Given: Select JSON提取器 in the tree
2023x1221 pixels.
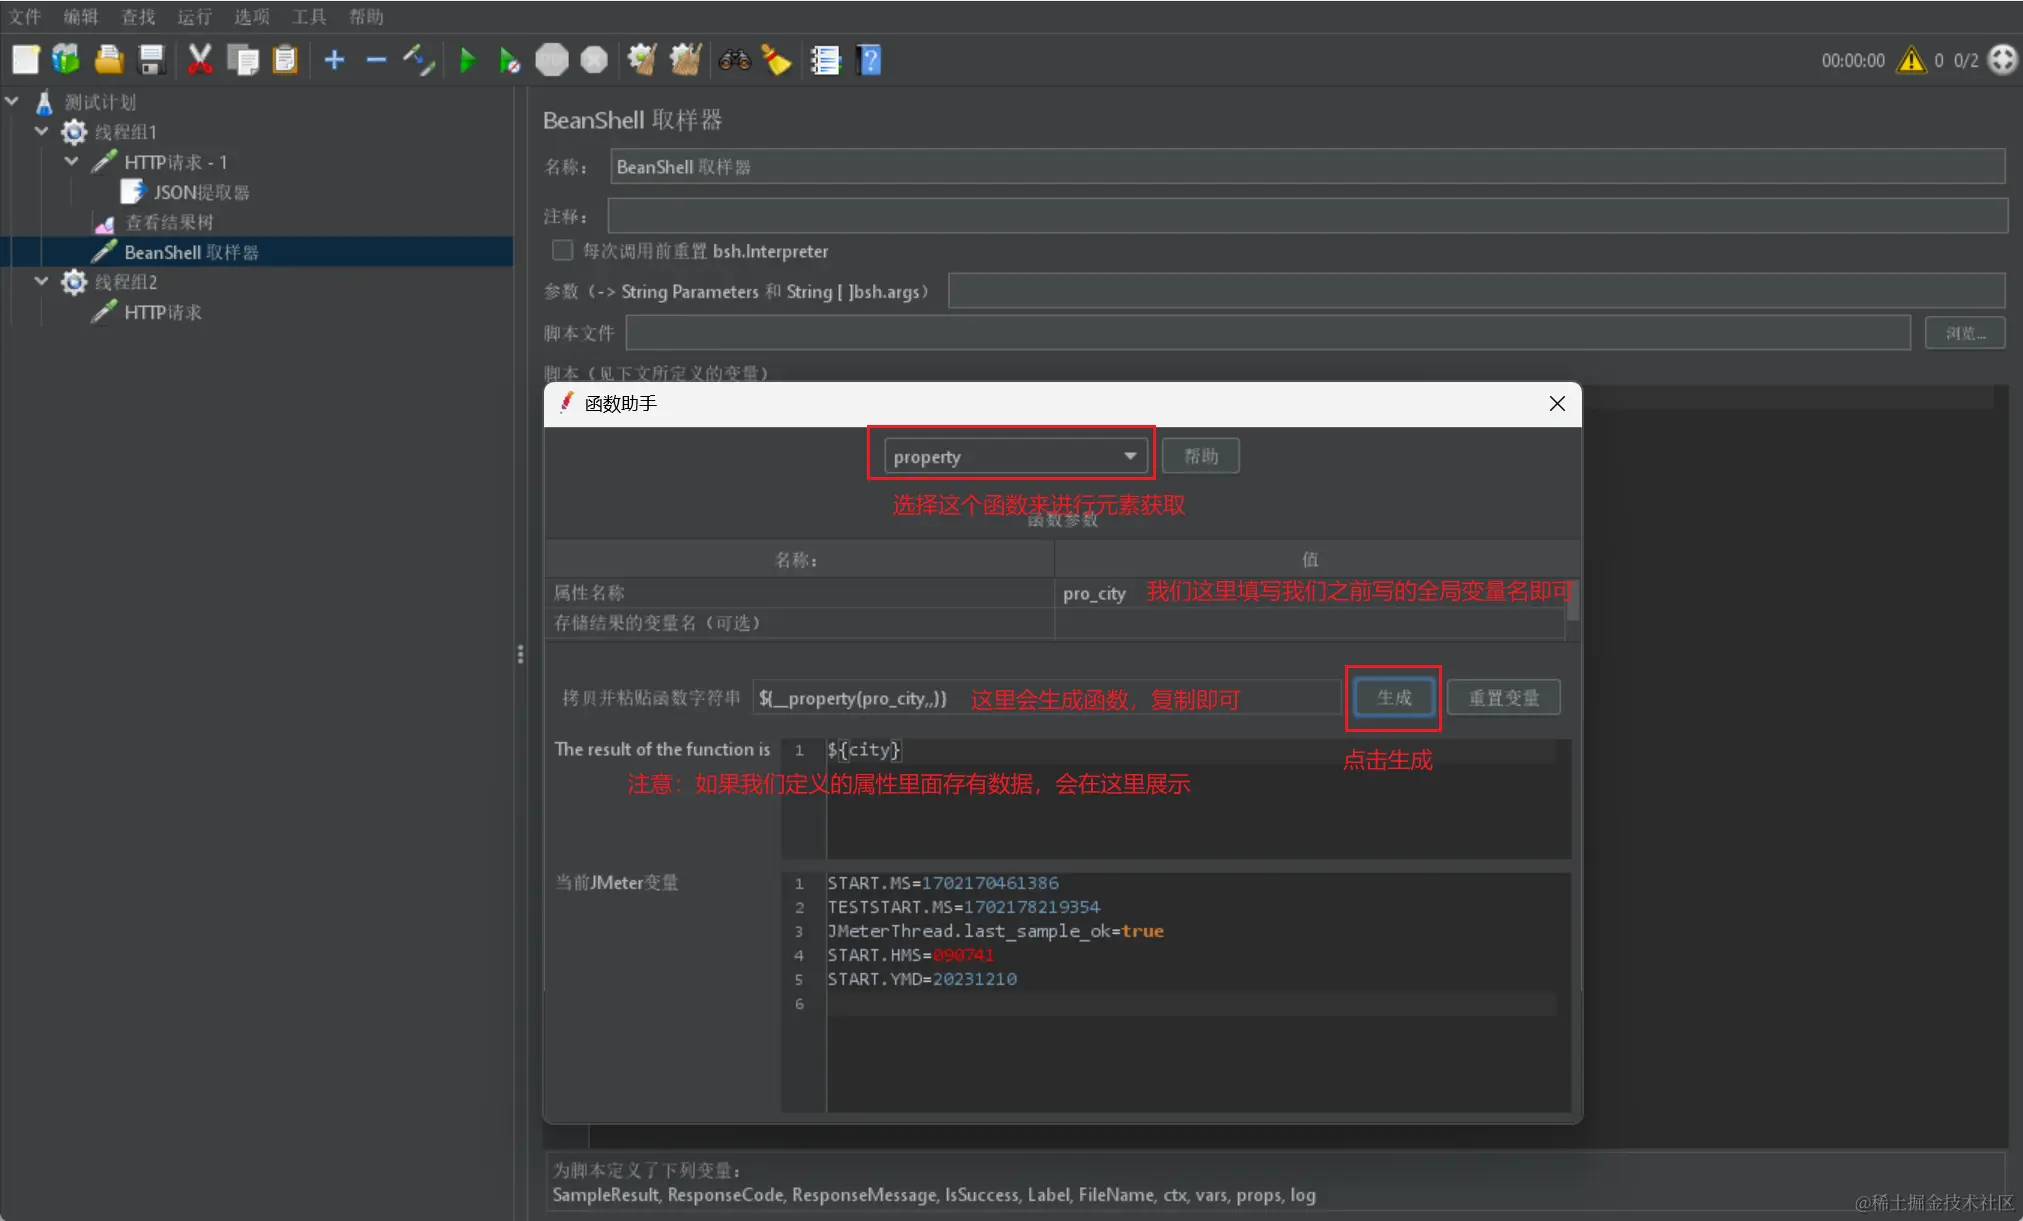Looking at the screenshot, I should tap(200, 192).
